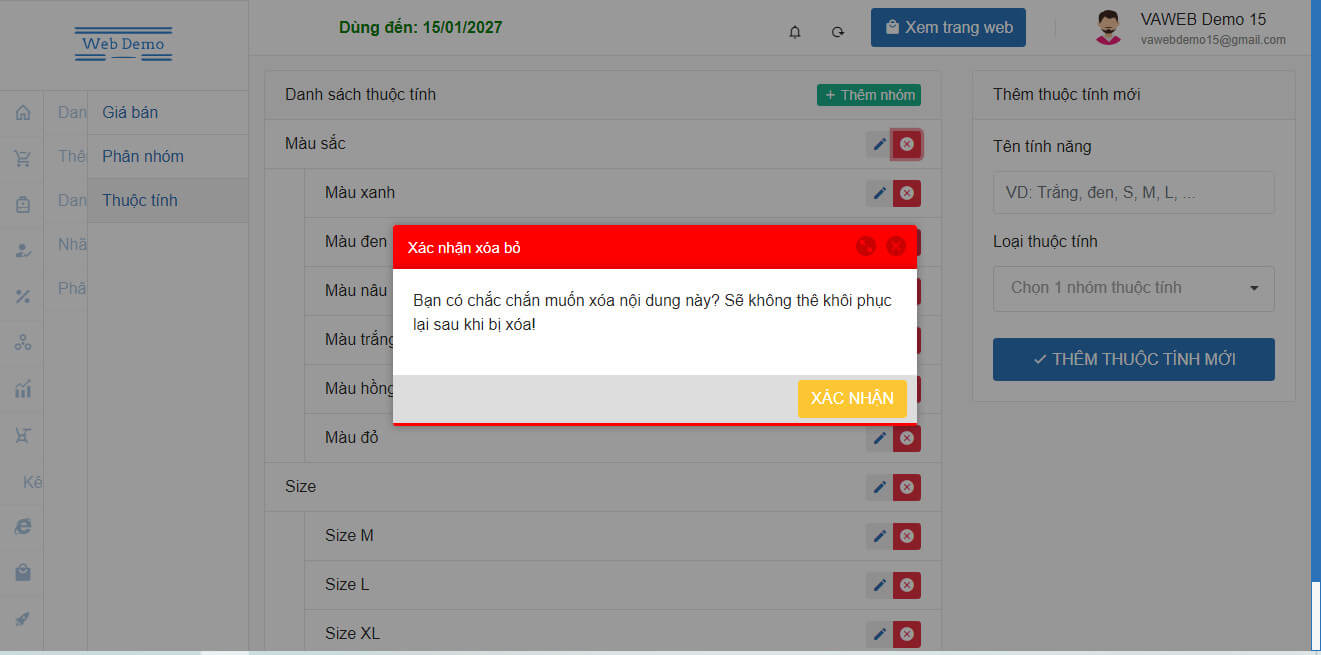Select Giá bán menu item
This screenshot has width=1321, height=655.
pos(130,113)
